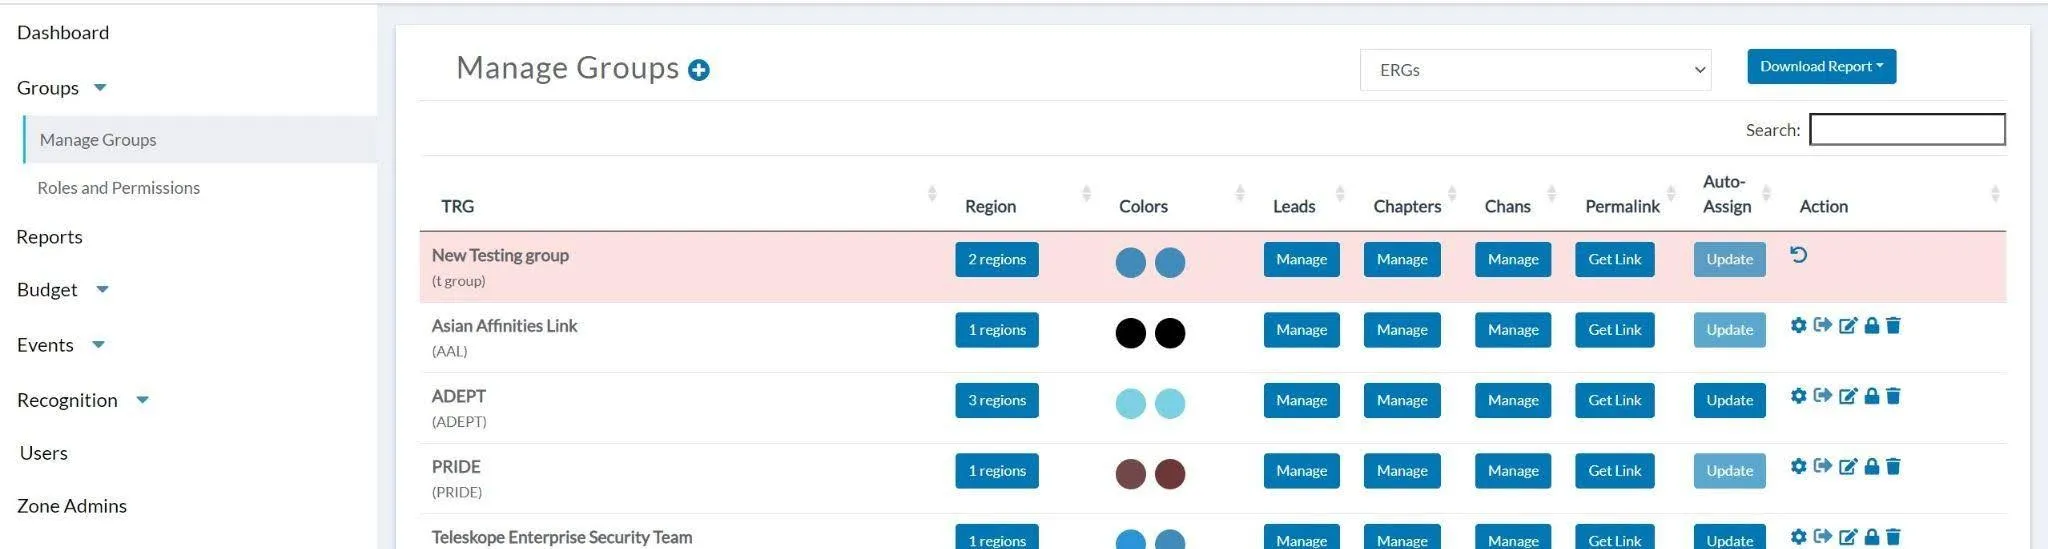Click second light-blue color swatch for ADEPT
2048x549 pixels.
point(1170,404)
